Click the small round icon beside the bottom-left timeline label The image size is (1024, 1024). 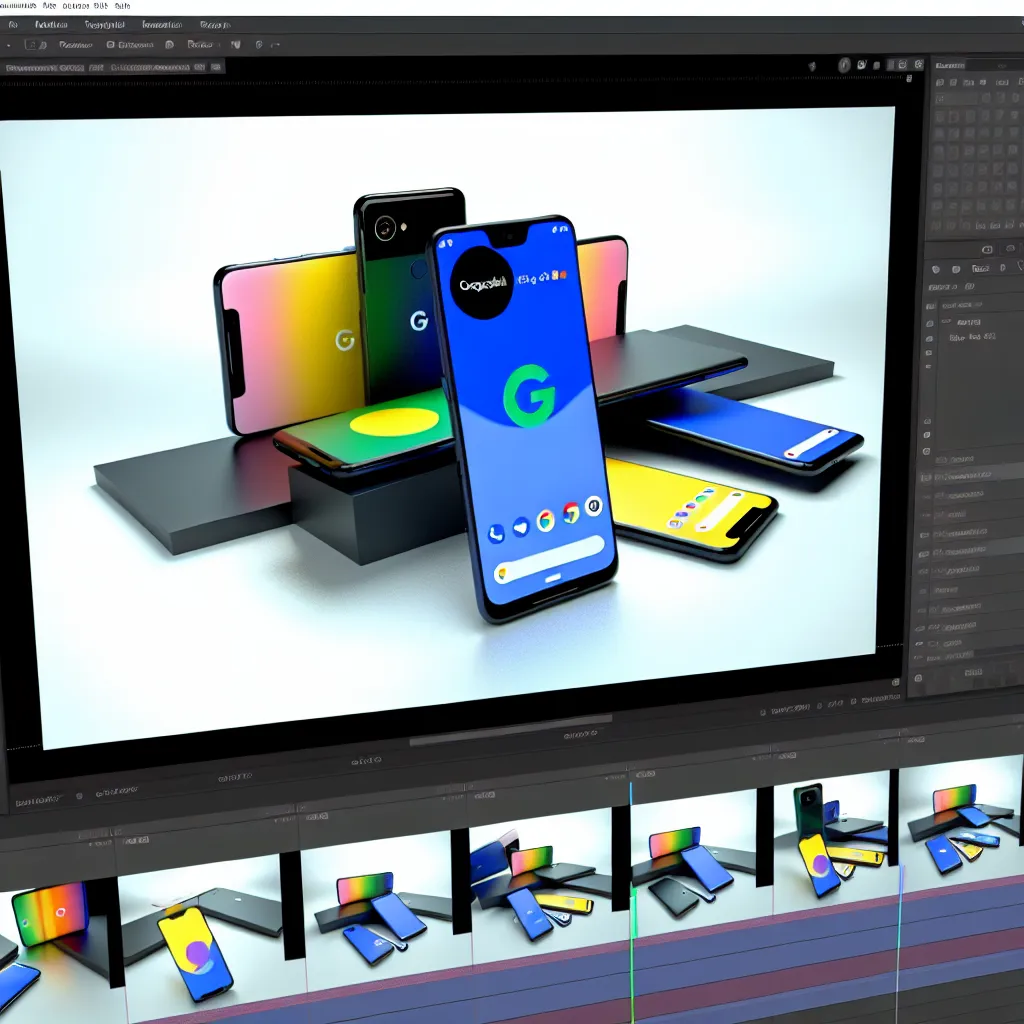(x=79, y=796)
